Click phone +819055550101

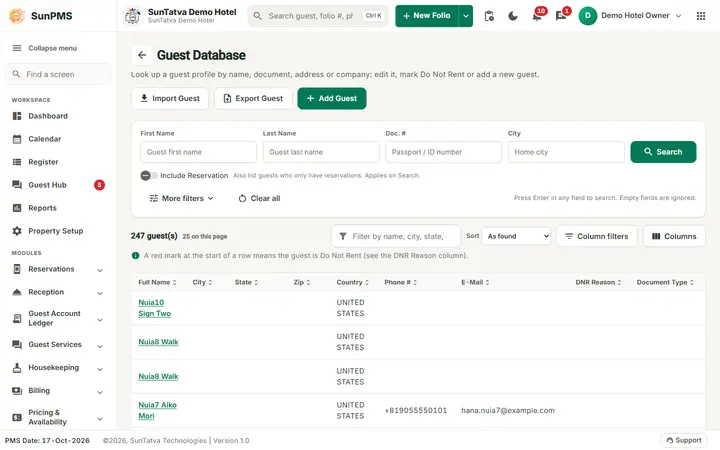point(416,411)
